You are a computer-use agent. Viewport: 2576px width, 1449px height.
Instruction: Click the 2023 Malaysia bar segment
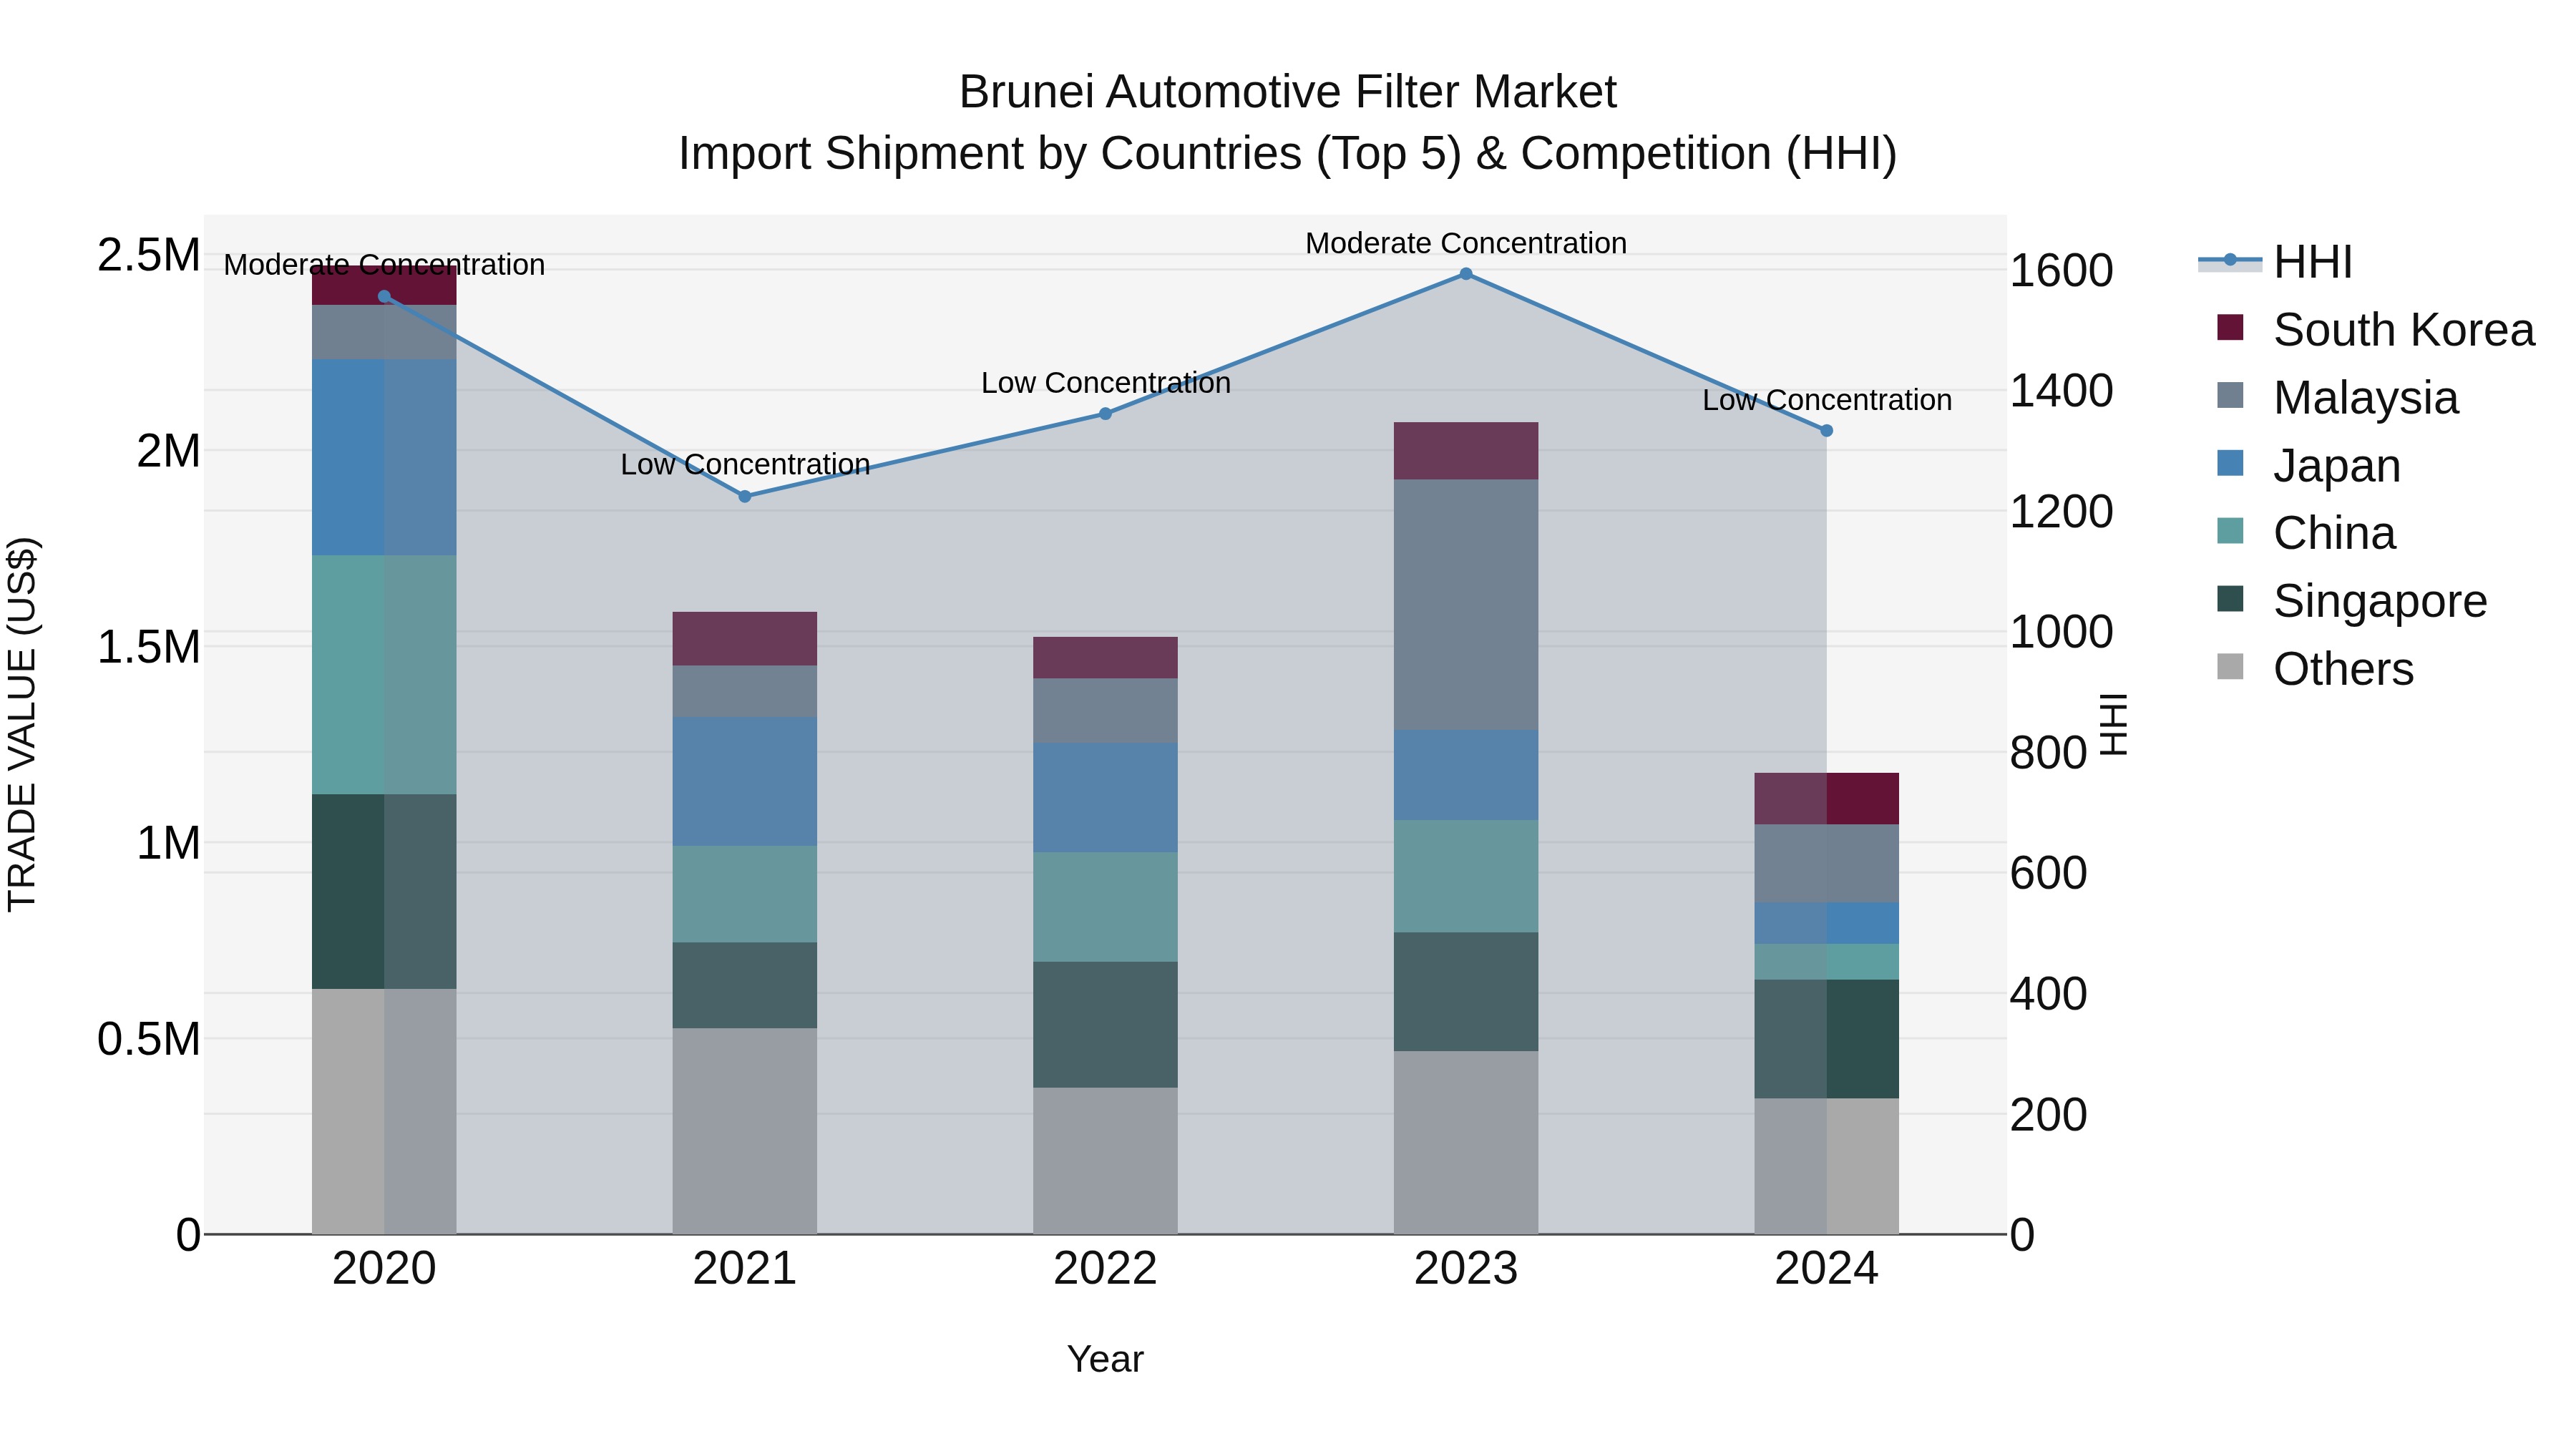tap(1466, 605)
